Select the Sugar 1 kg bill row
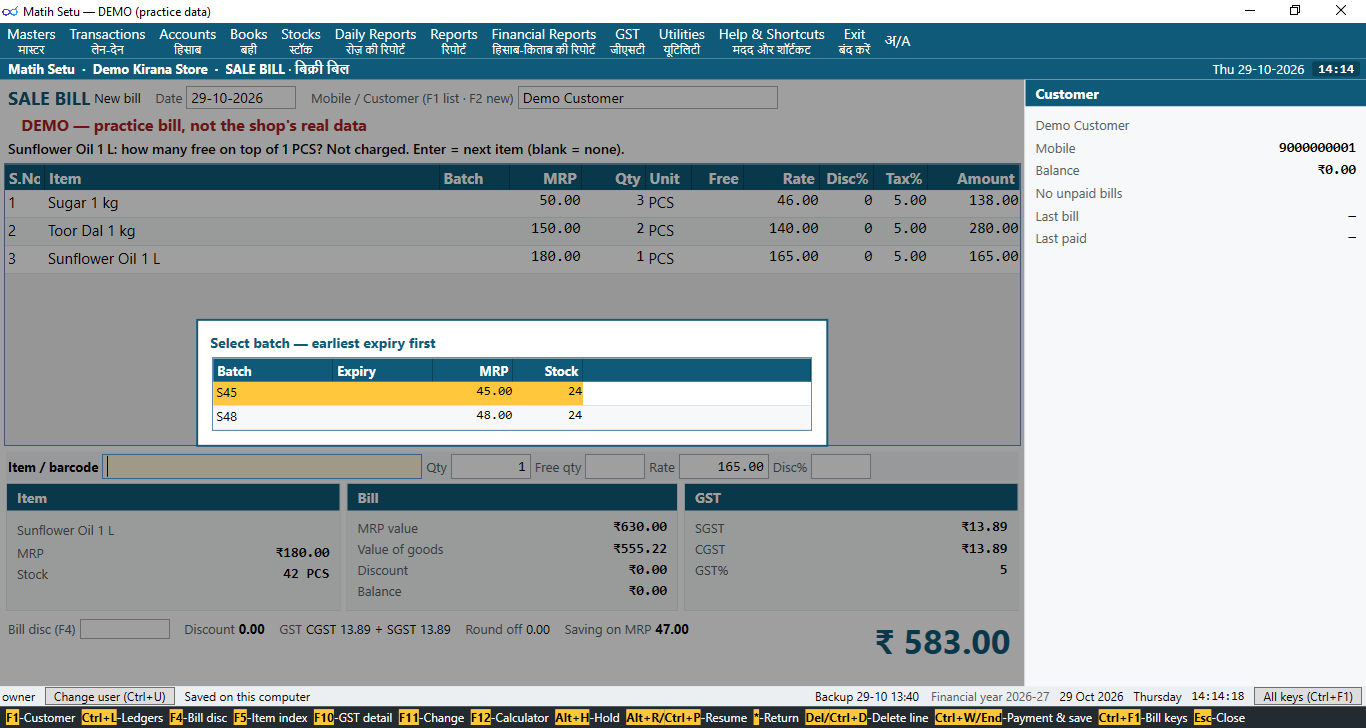This screenshot has width=1366, height=728. point(513,203)
